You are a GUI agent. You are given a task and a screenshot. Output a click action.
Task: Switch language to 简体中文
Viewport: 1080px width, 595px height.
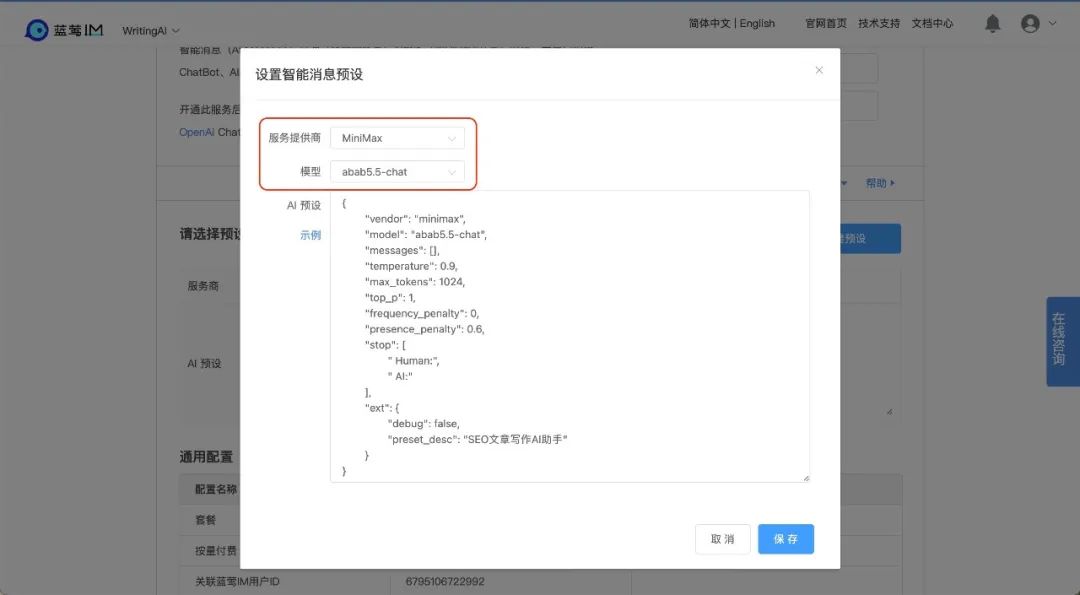click(x=709, y=23)
